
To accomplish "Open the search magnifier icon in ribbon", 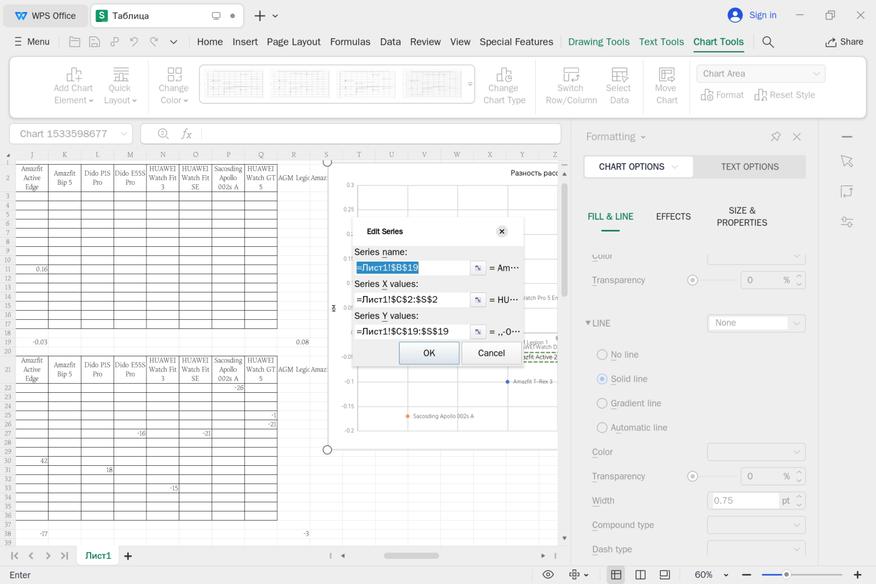I will [768, 42].
